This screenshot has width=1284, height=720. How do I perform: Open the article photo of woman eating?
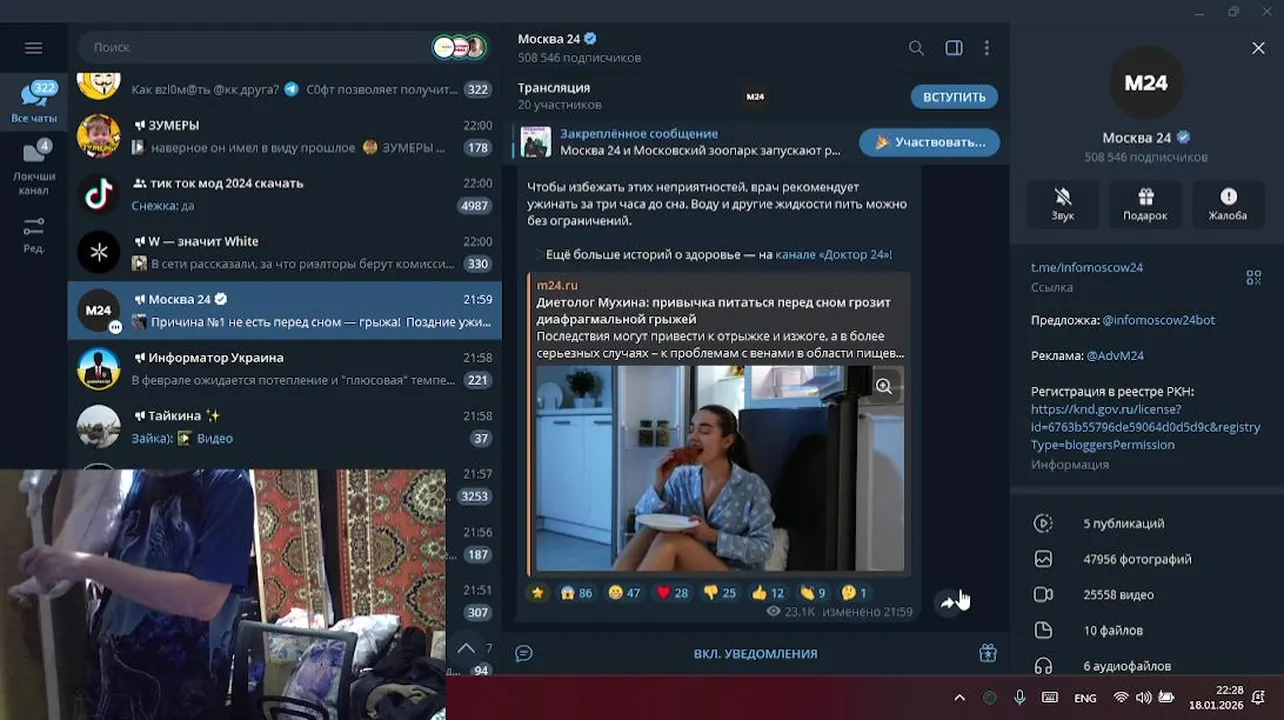(720, 468)
